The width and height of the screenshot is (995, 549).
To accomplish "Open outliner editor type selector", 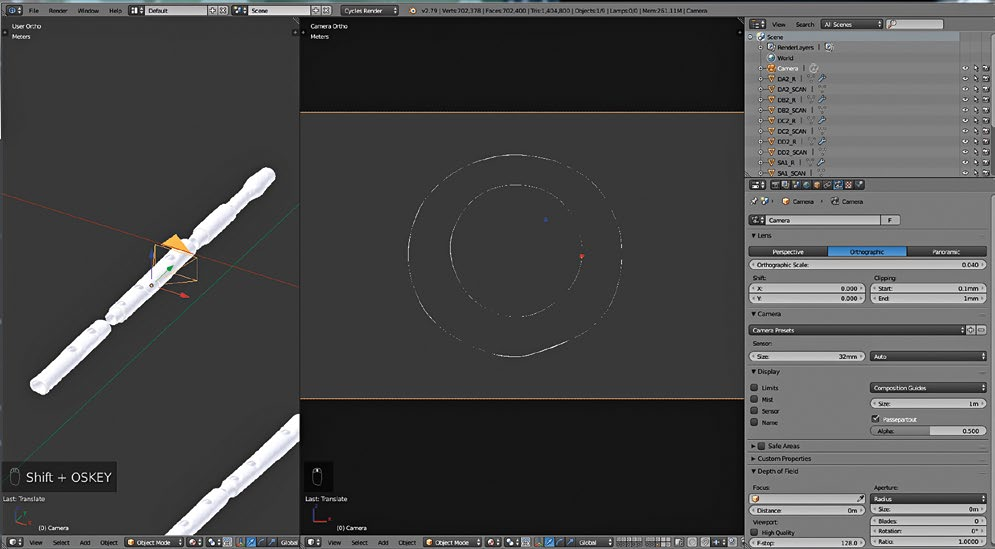I will pos(758,24).
